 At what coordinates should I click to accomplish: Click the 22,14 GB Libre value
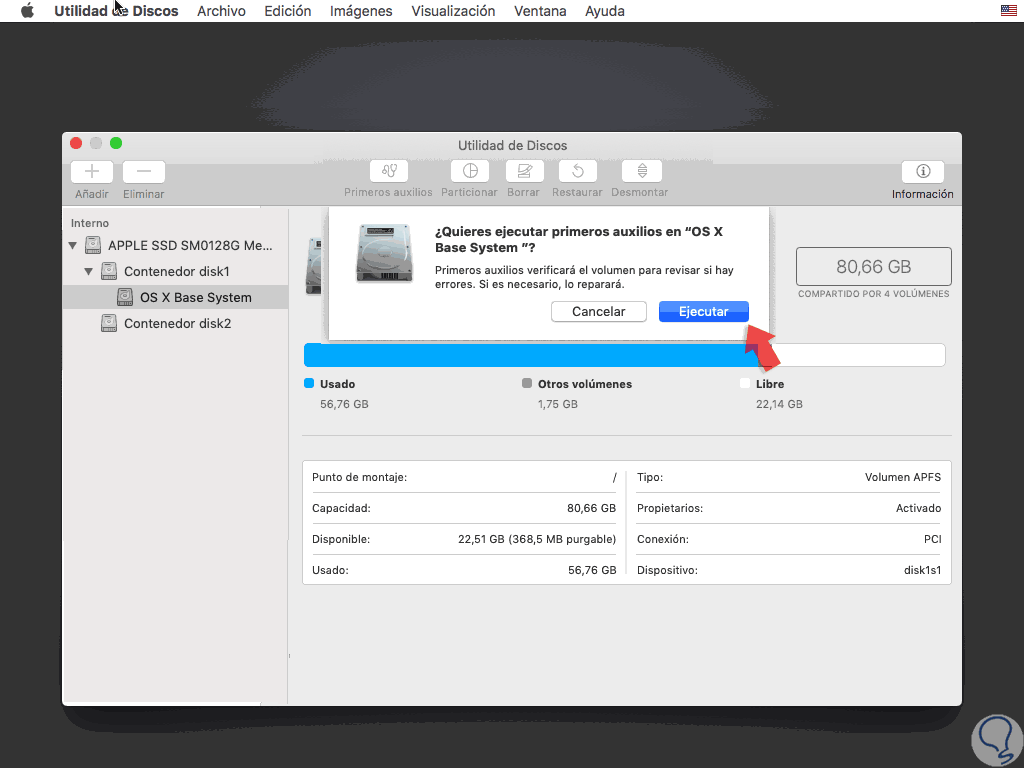click(x=779, y=404)
